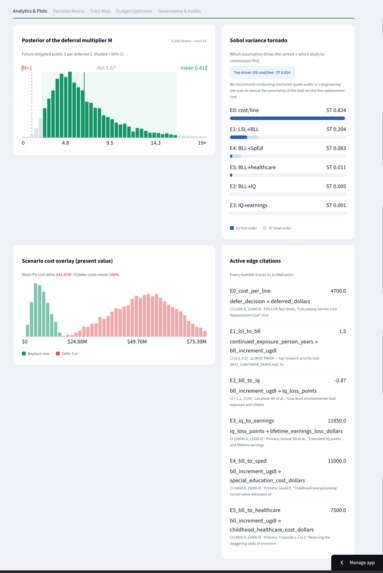
Task: Click the 'Posterior of the deferral multiplier M' heading
Action: (x=67, y=40)
